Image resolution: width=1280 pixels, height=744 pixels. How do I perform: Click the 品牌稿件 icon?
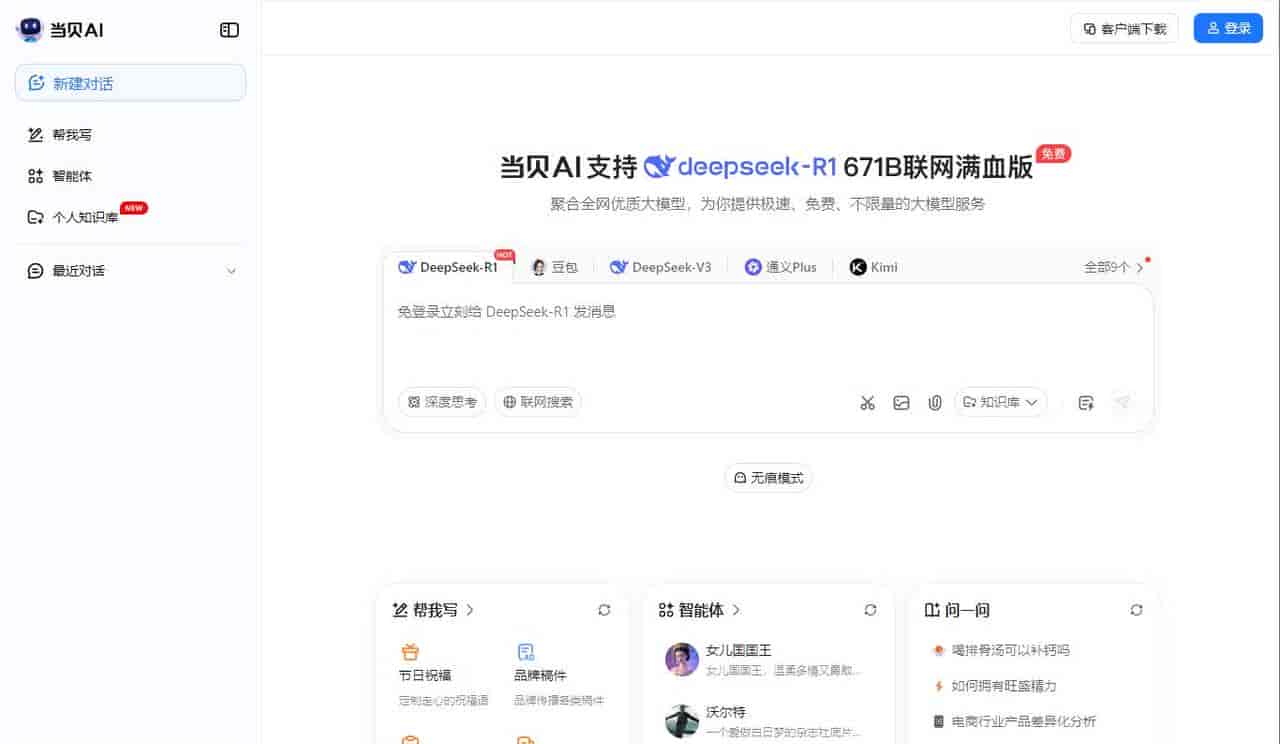coord(525,652)
